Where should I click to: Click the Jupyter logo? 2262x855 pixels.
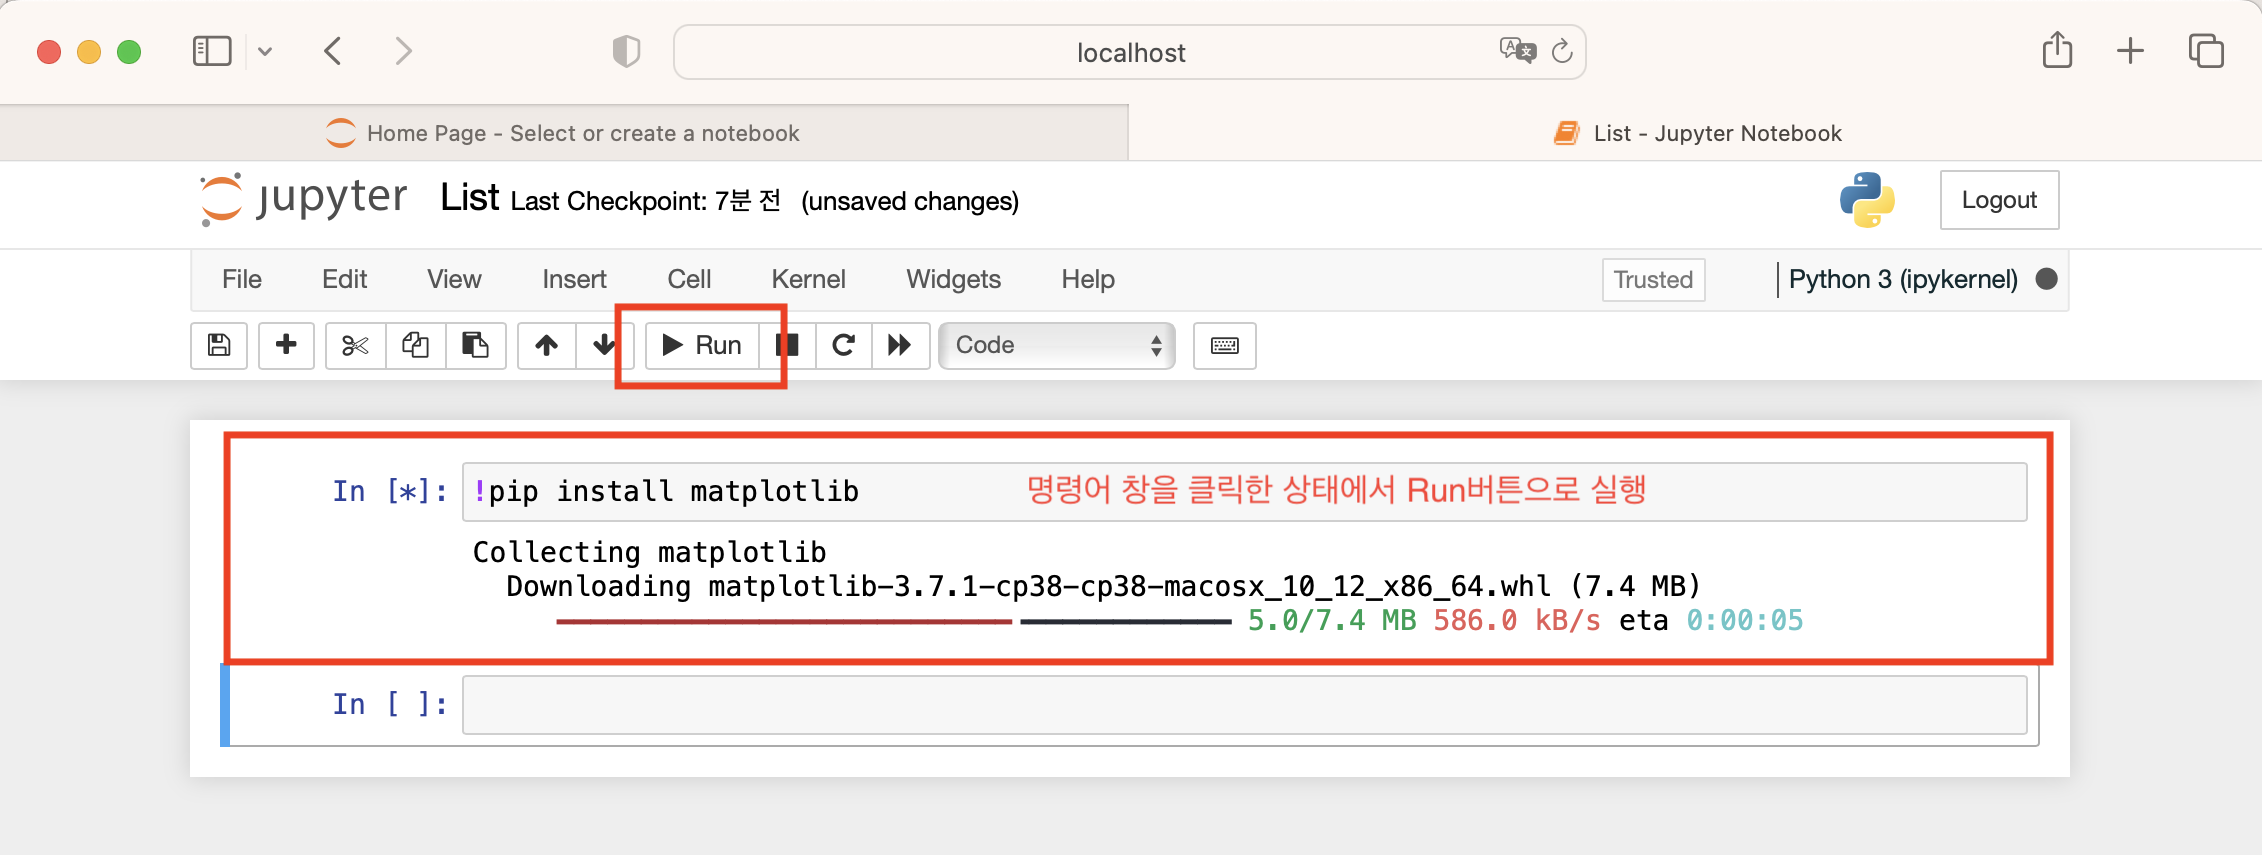click(x=304, y=199)
